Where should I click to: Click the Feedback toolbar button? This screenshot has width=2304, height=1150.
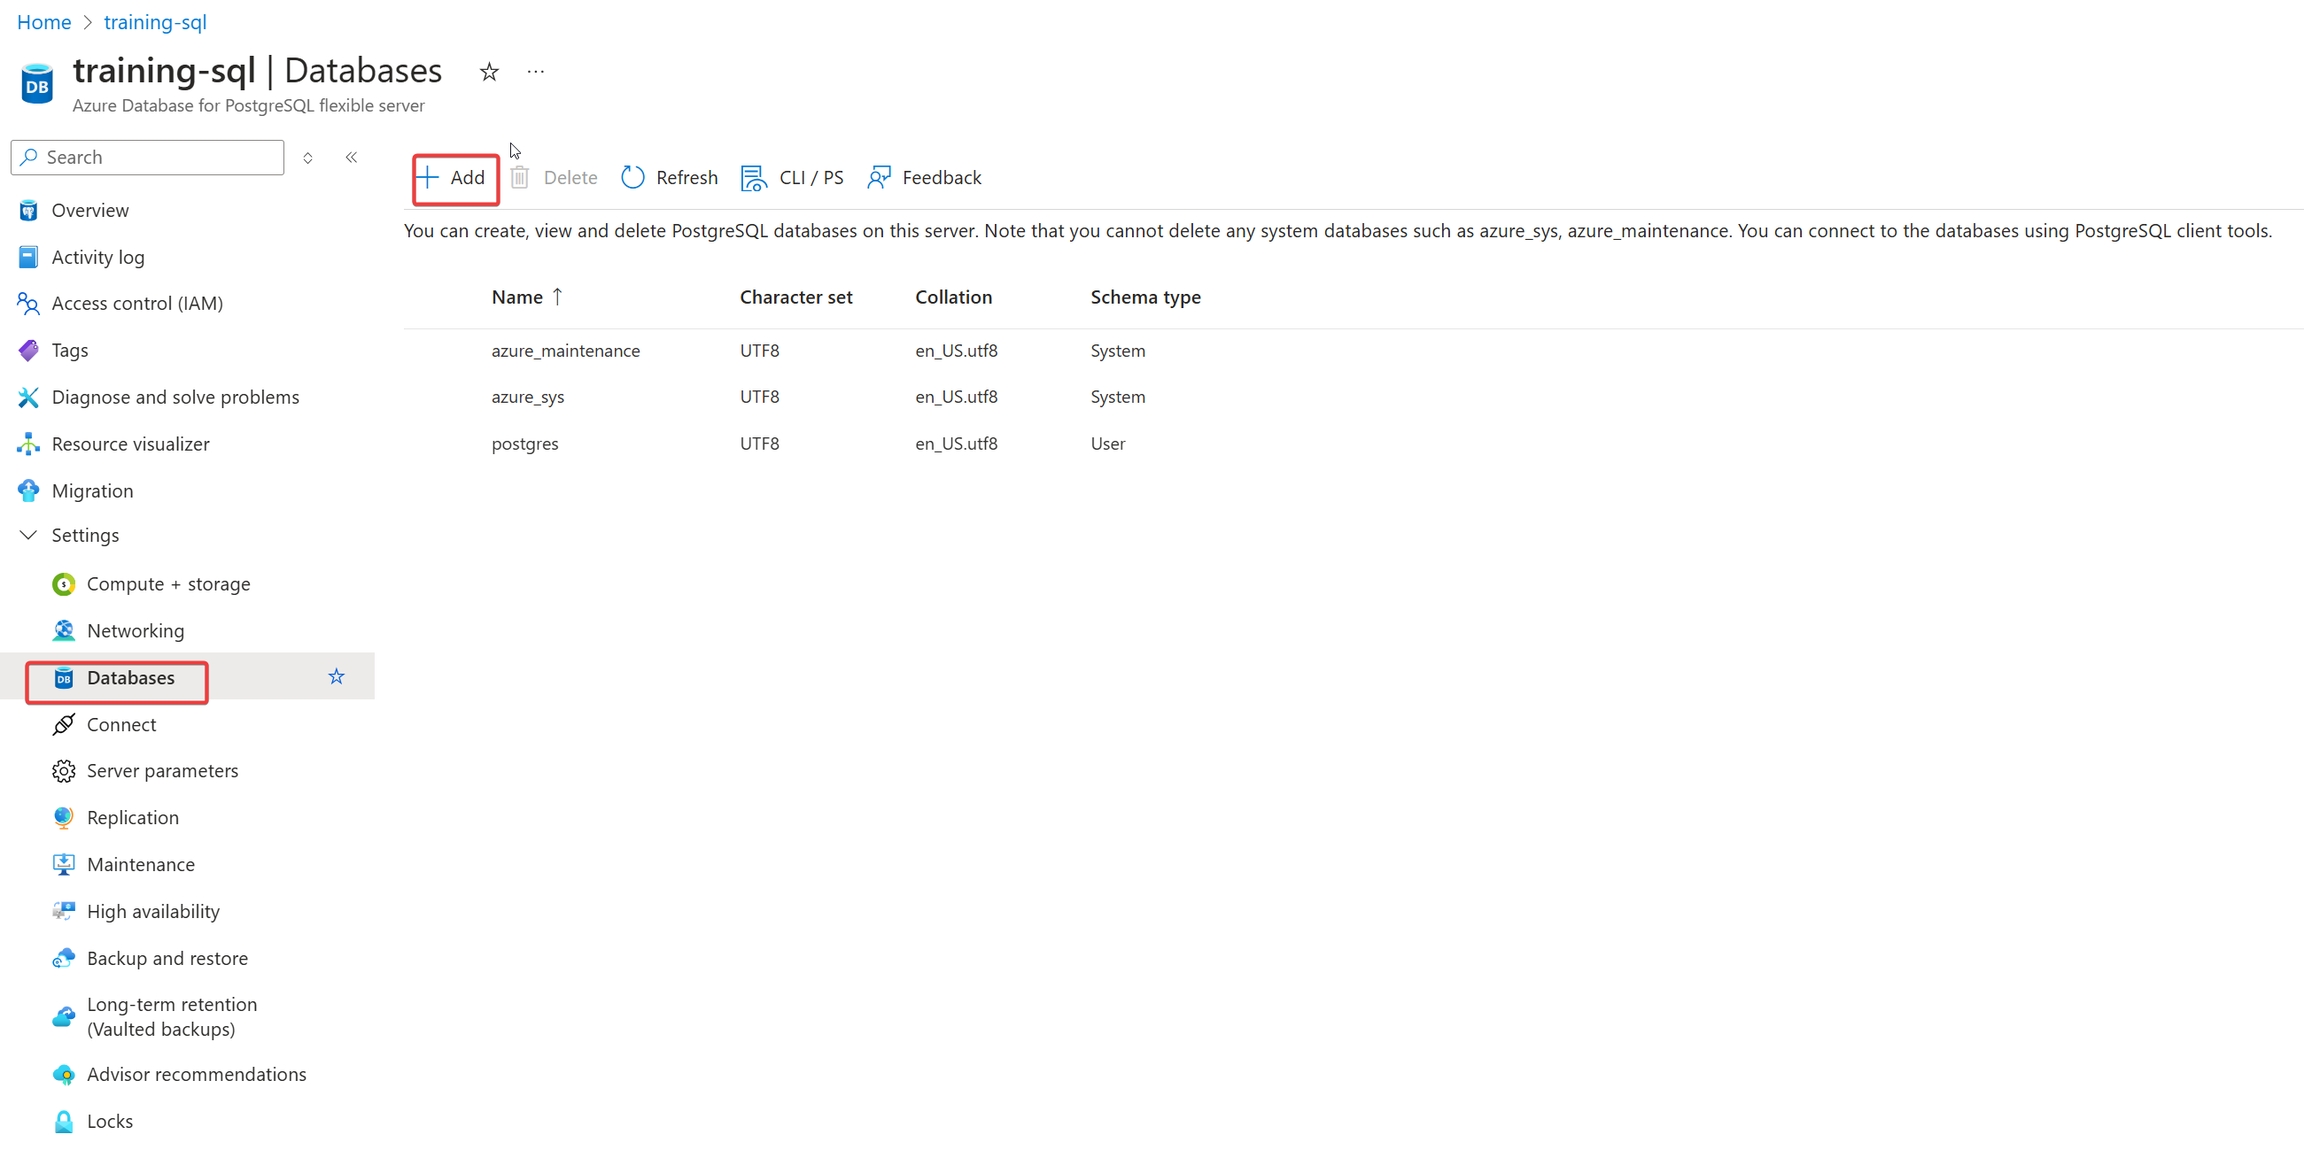925,178
